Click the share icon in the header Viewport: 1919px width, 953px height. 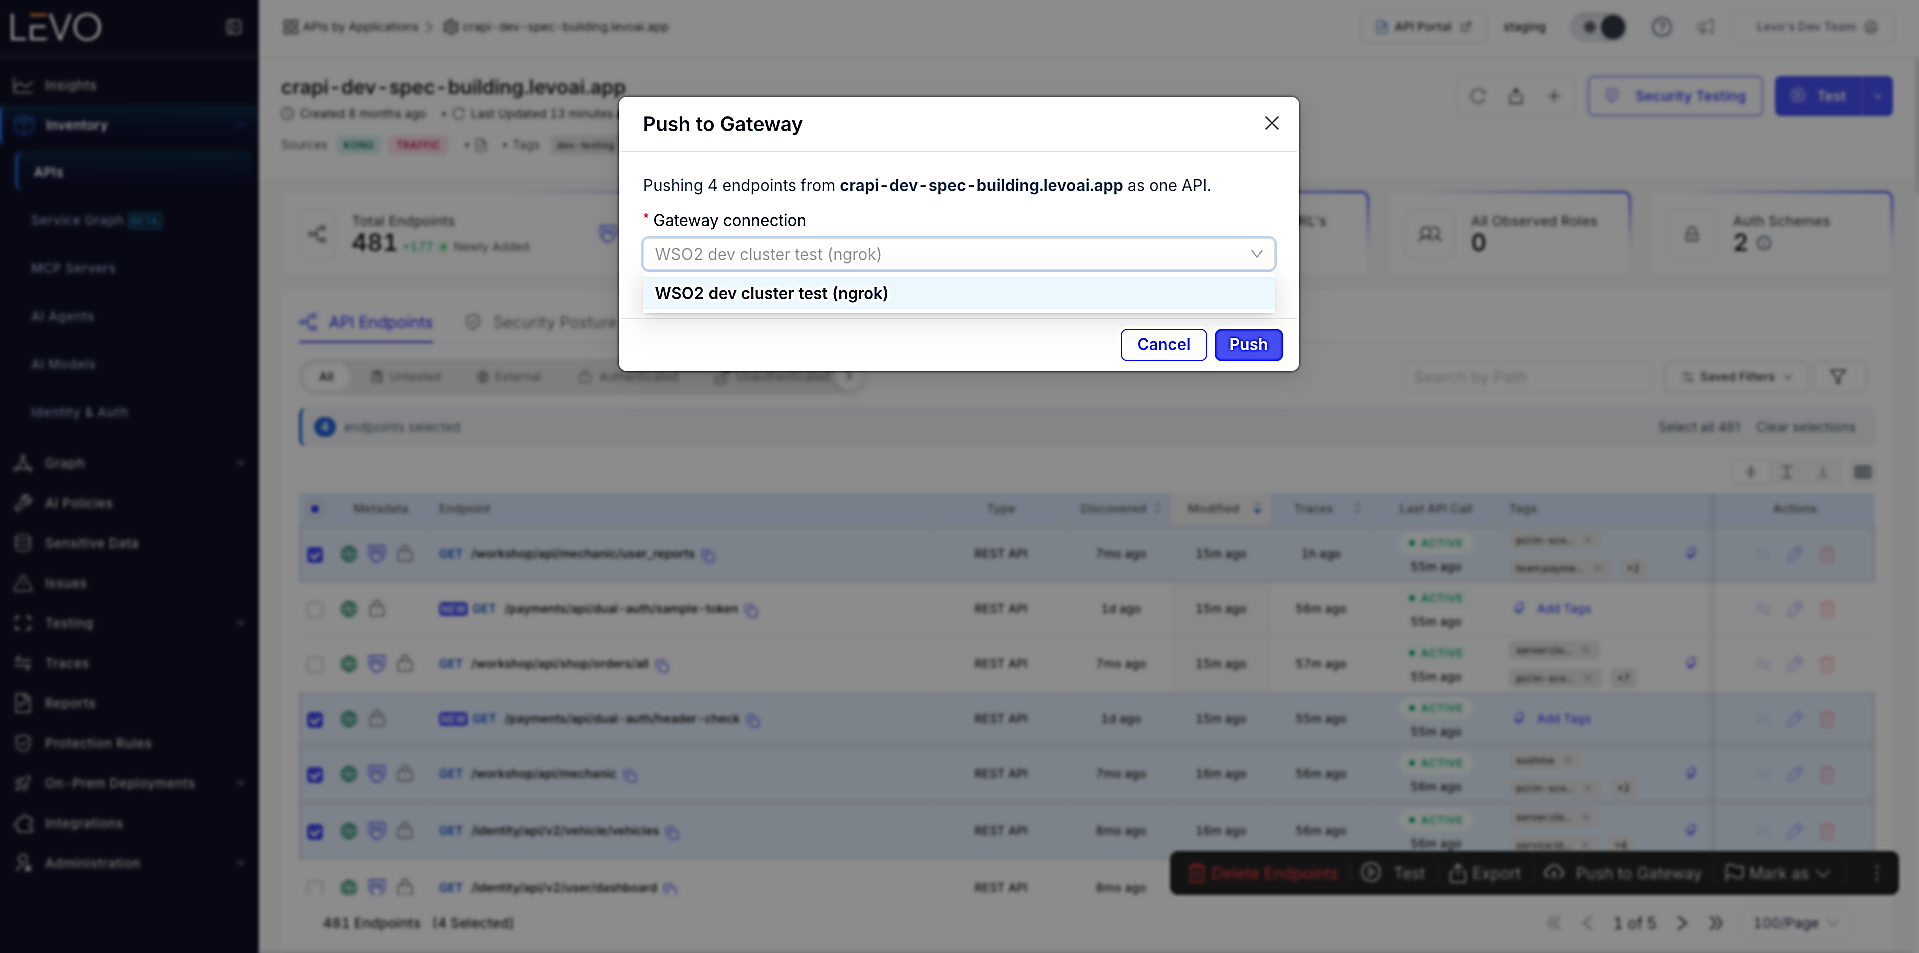[x=1516, y=96]
